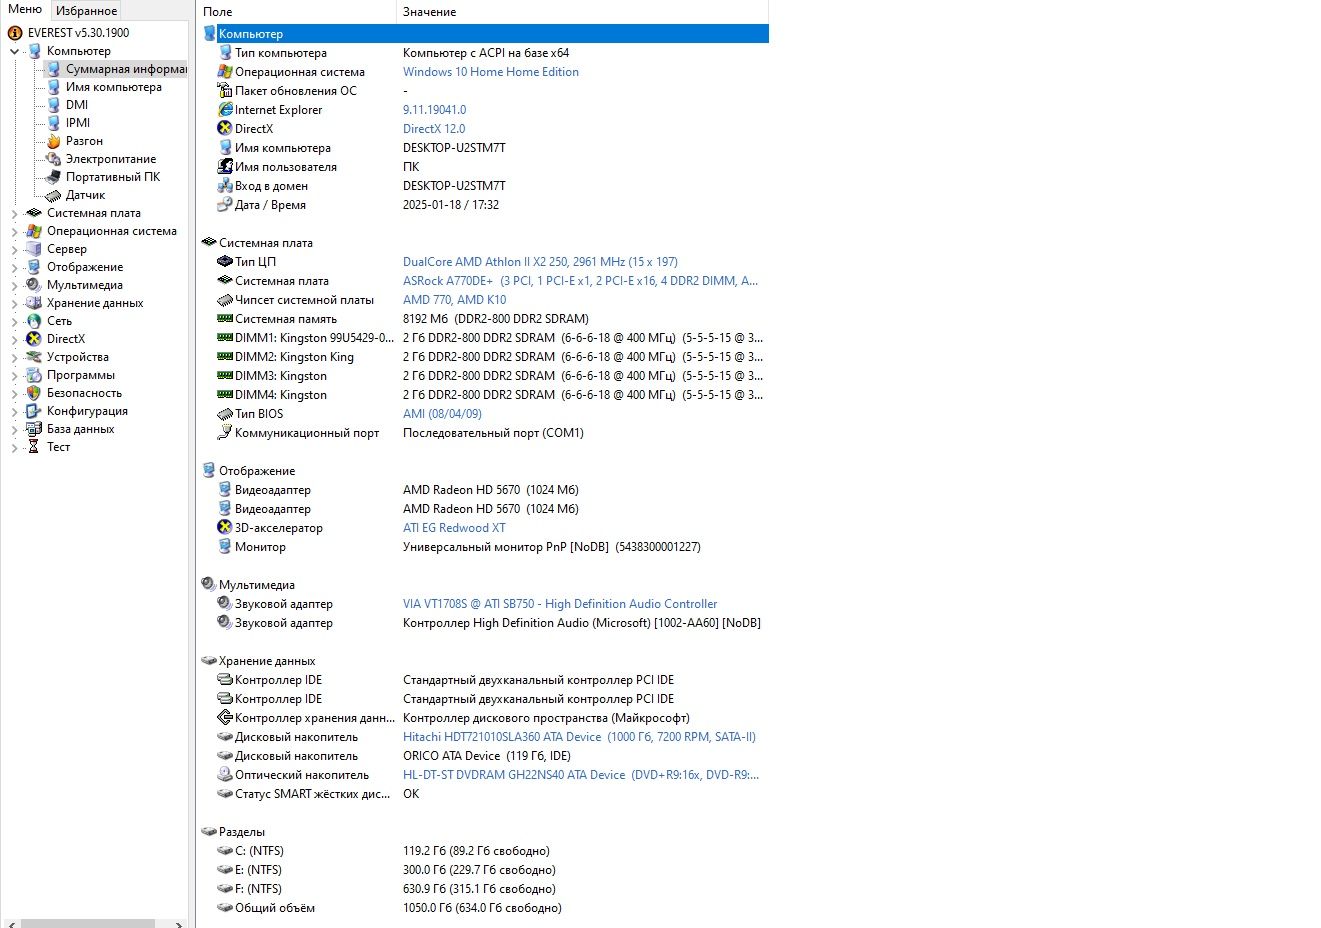1321x928 pixels.
Task: Click the Программы icon in sidebar
Action: 34,375
